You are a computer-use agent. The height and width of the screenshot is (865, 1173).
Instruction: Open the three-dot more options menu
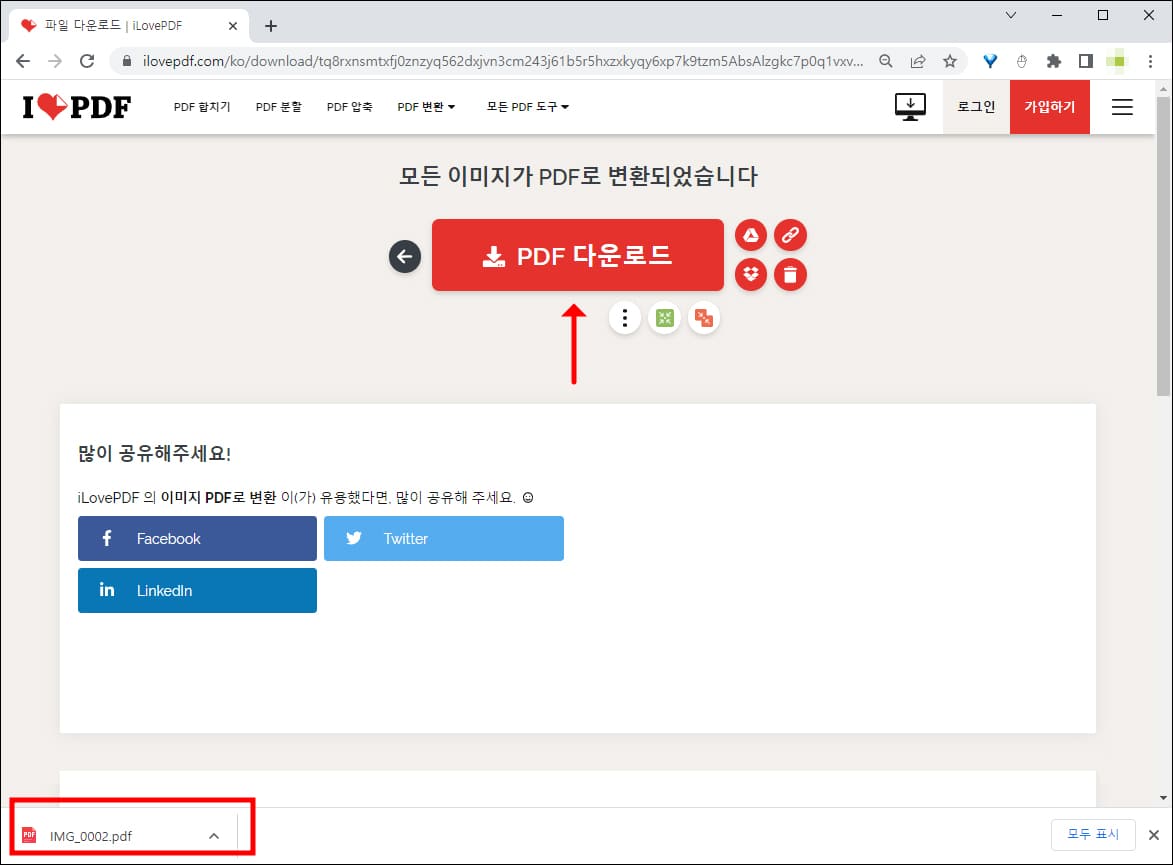pos(624,317)
